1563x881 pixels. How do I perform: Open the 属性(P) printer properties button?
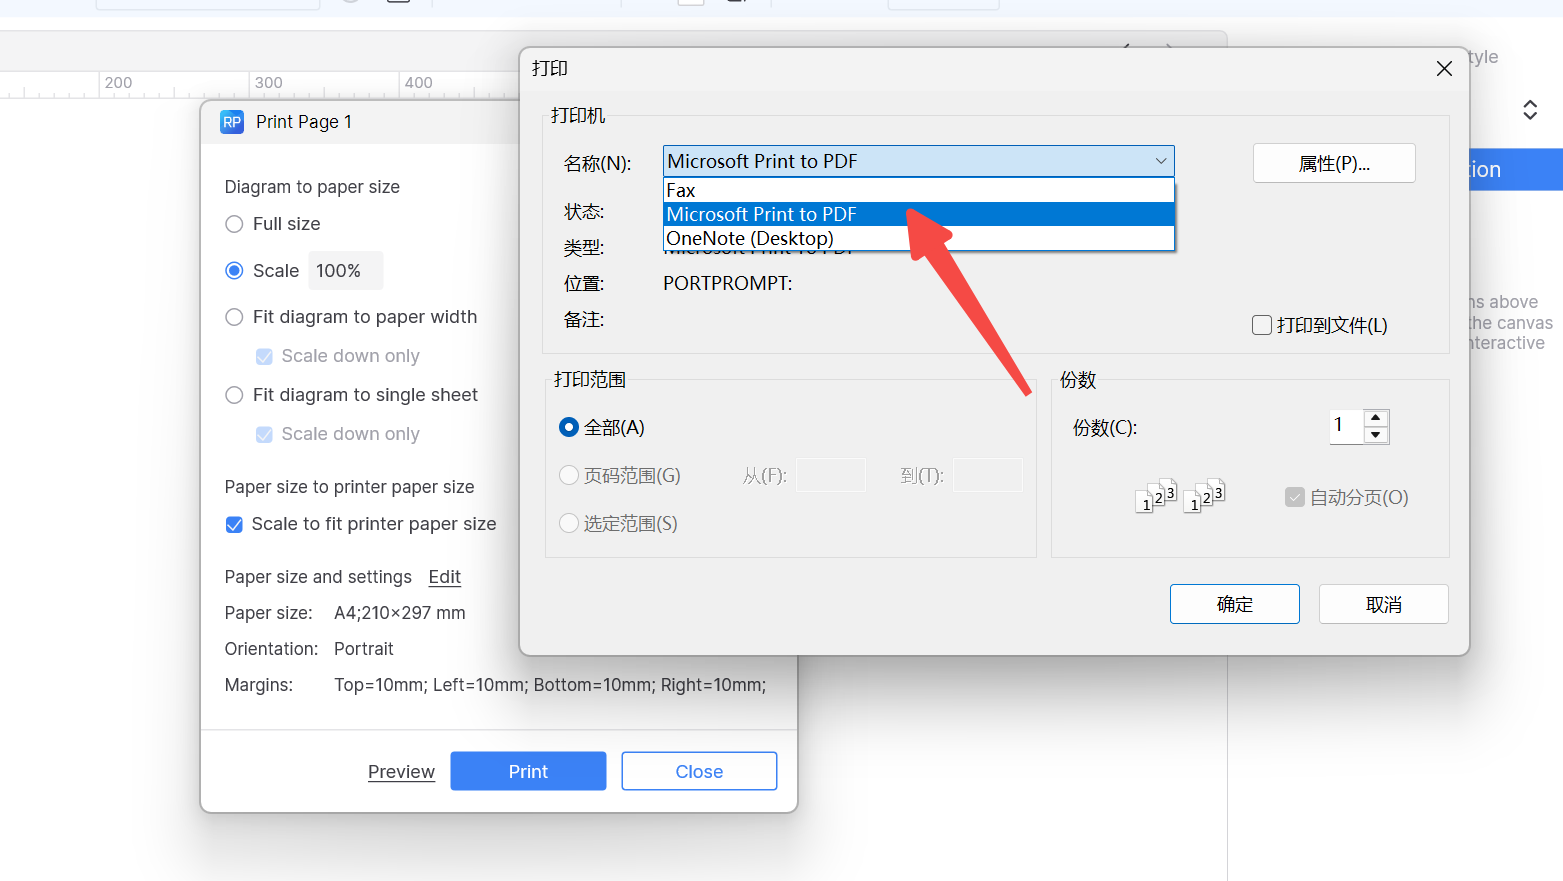pos(1334,164)
